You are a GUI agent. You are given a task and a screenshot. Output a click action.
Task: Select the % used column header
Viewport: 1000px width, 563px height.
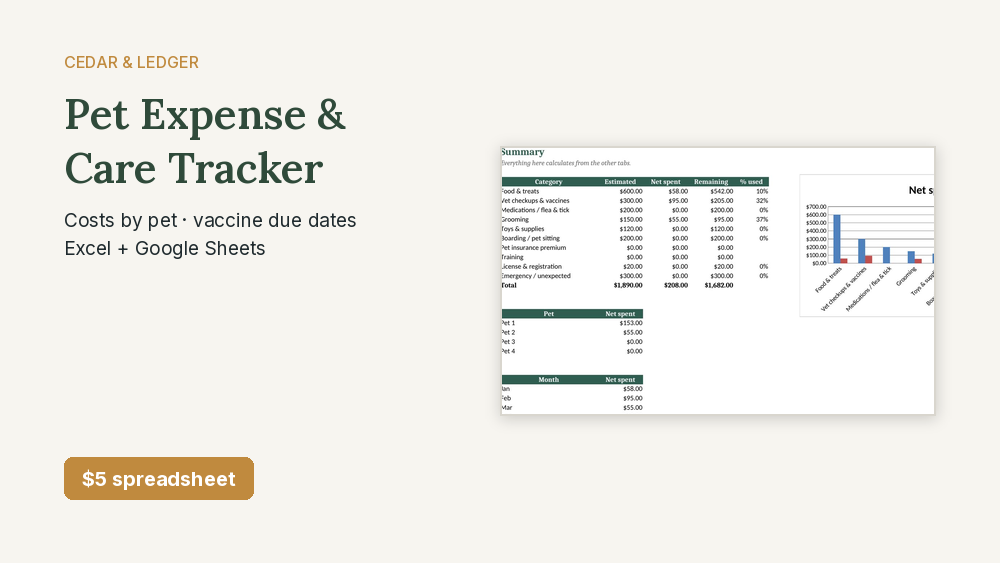(751, 182)
